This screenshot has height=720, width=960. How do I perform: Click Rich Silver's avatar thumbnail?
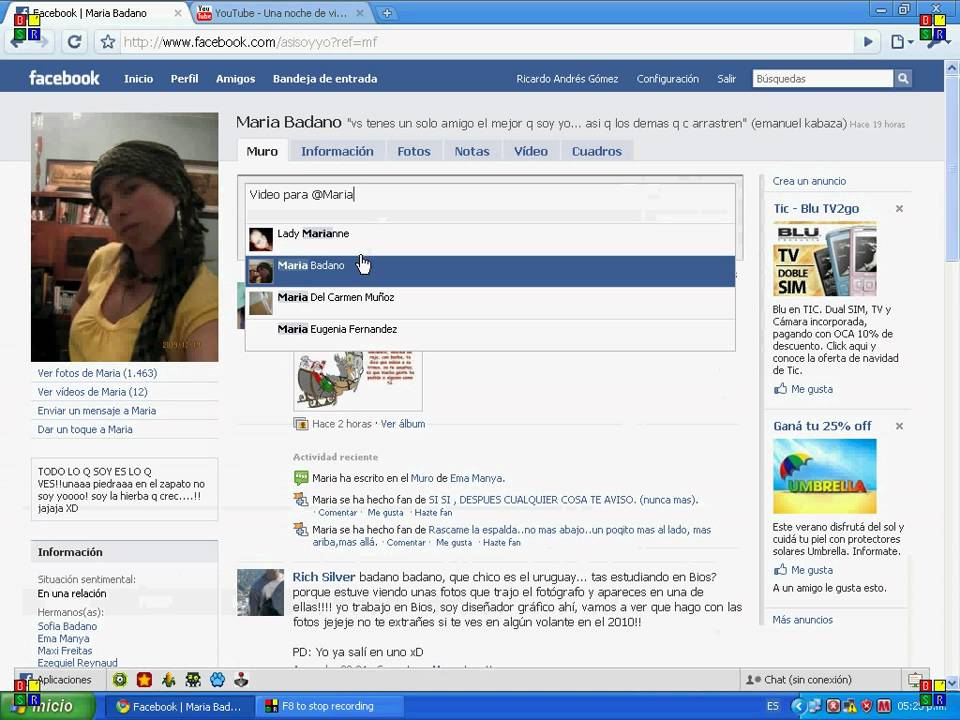click(x=260, y=592)
